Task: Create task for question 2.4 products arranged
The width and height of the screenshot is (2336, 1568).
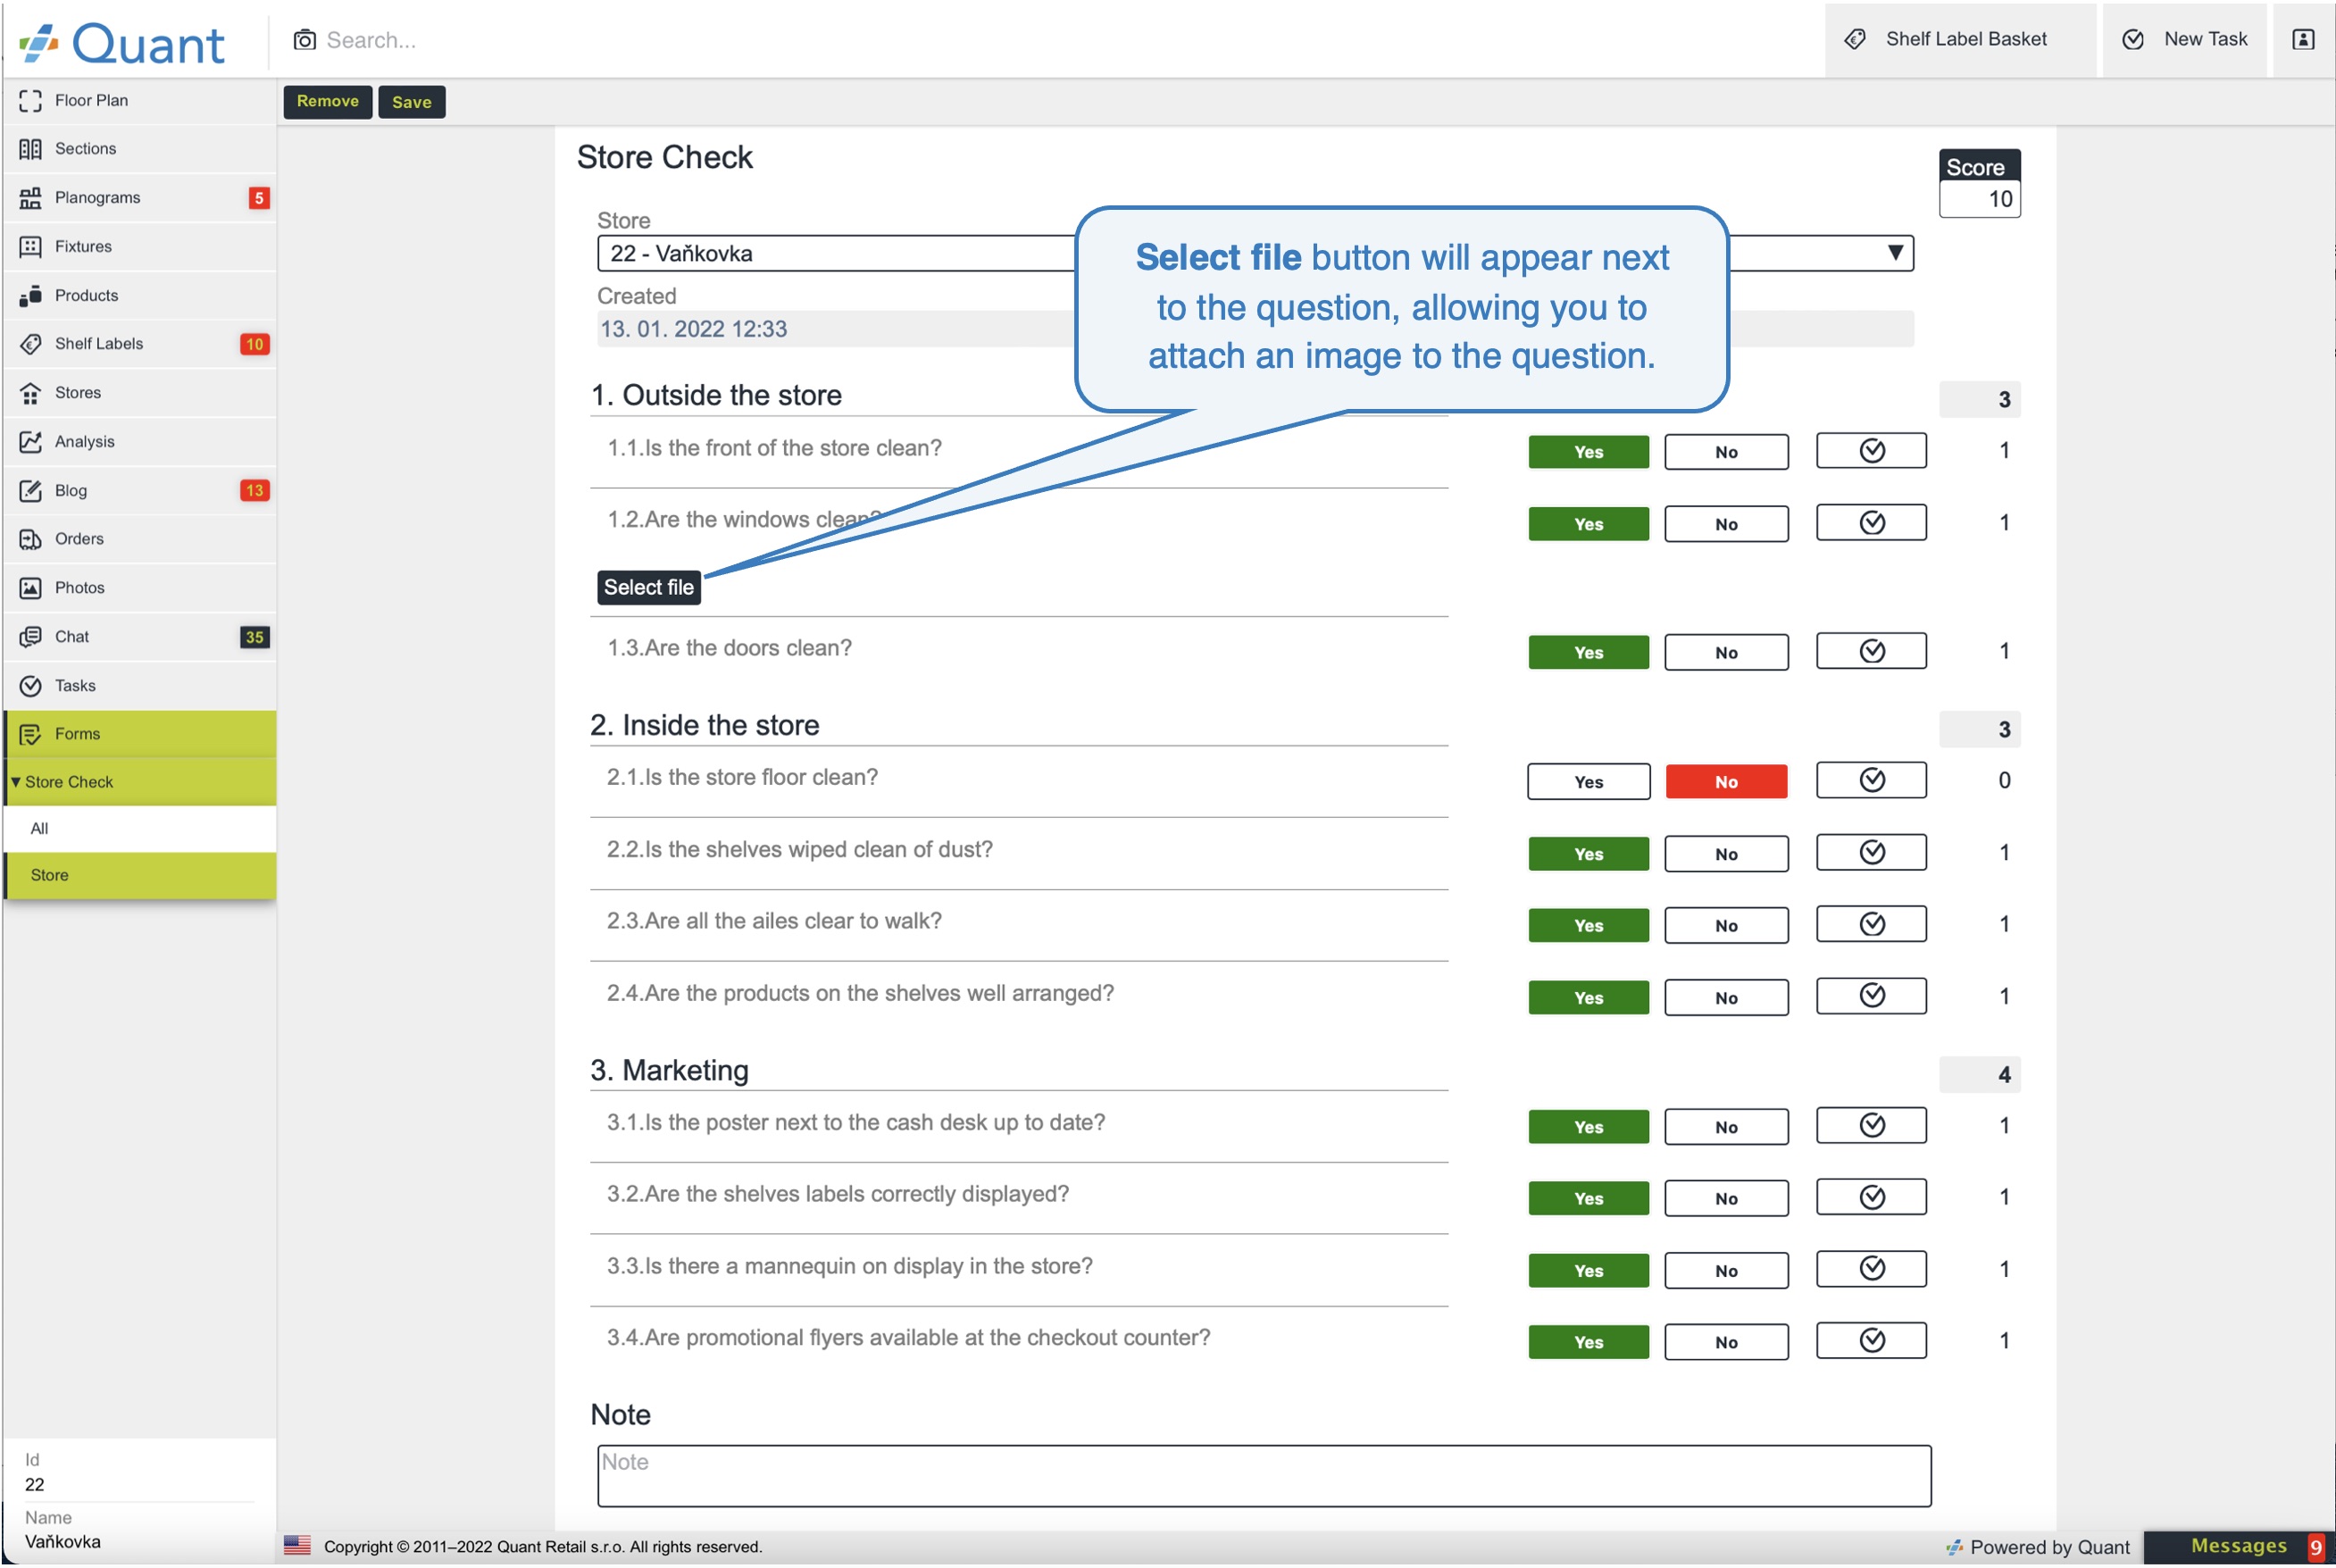Action: pos(1871,997)
